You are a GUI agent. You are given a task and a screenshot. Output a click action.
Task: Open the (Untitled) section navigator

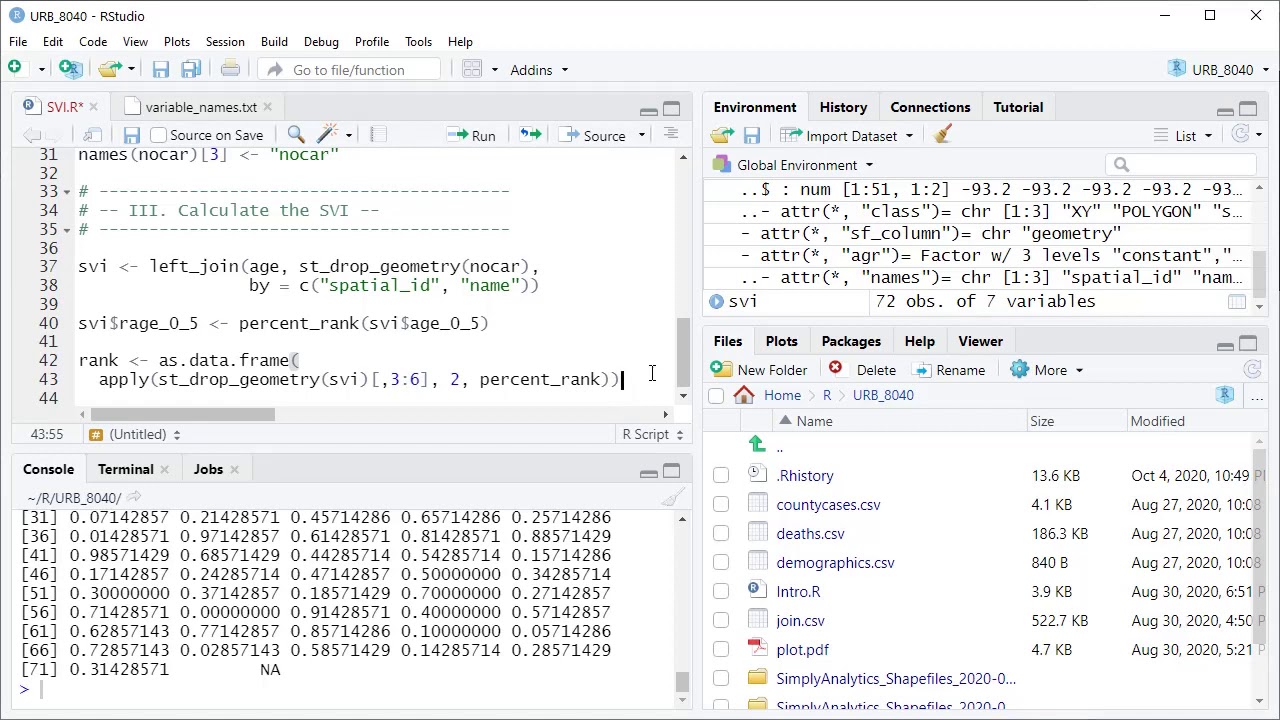coord(134,434)
